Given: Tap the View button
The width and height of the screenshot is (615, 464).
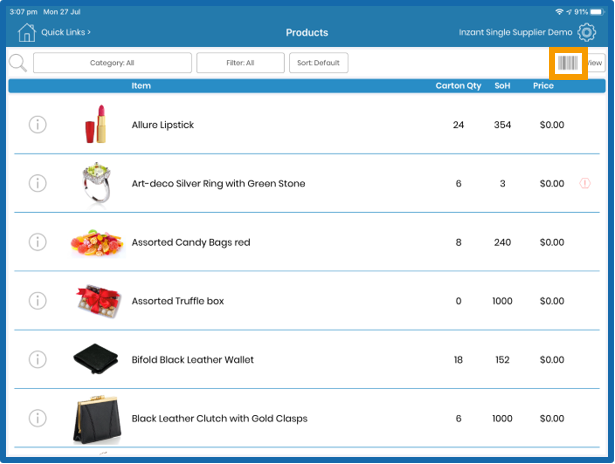Looking at the screenshot, I should click(596, 63).
